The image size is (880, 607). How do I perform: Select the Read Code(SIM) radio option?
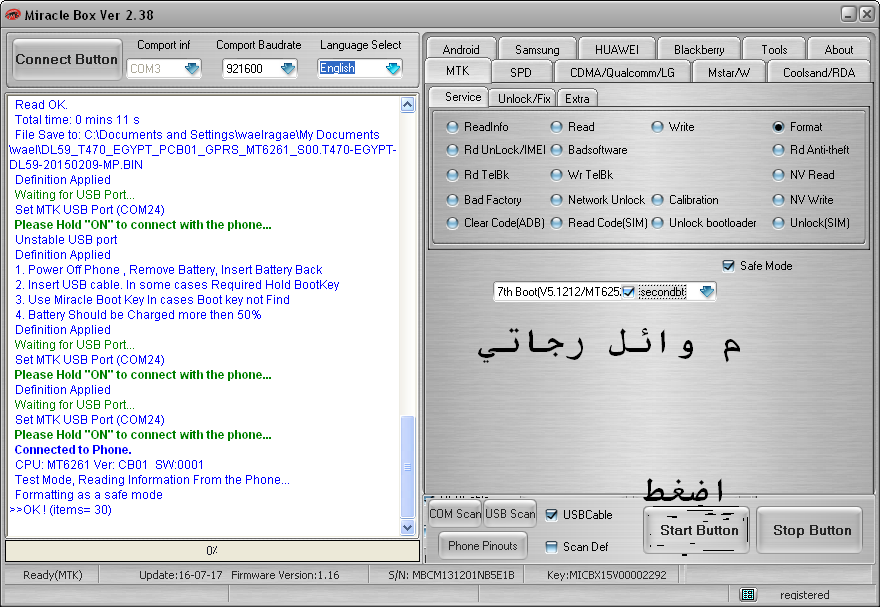[x=556, y=223]
